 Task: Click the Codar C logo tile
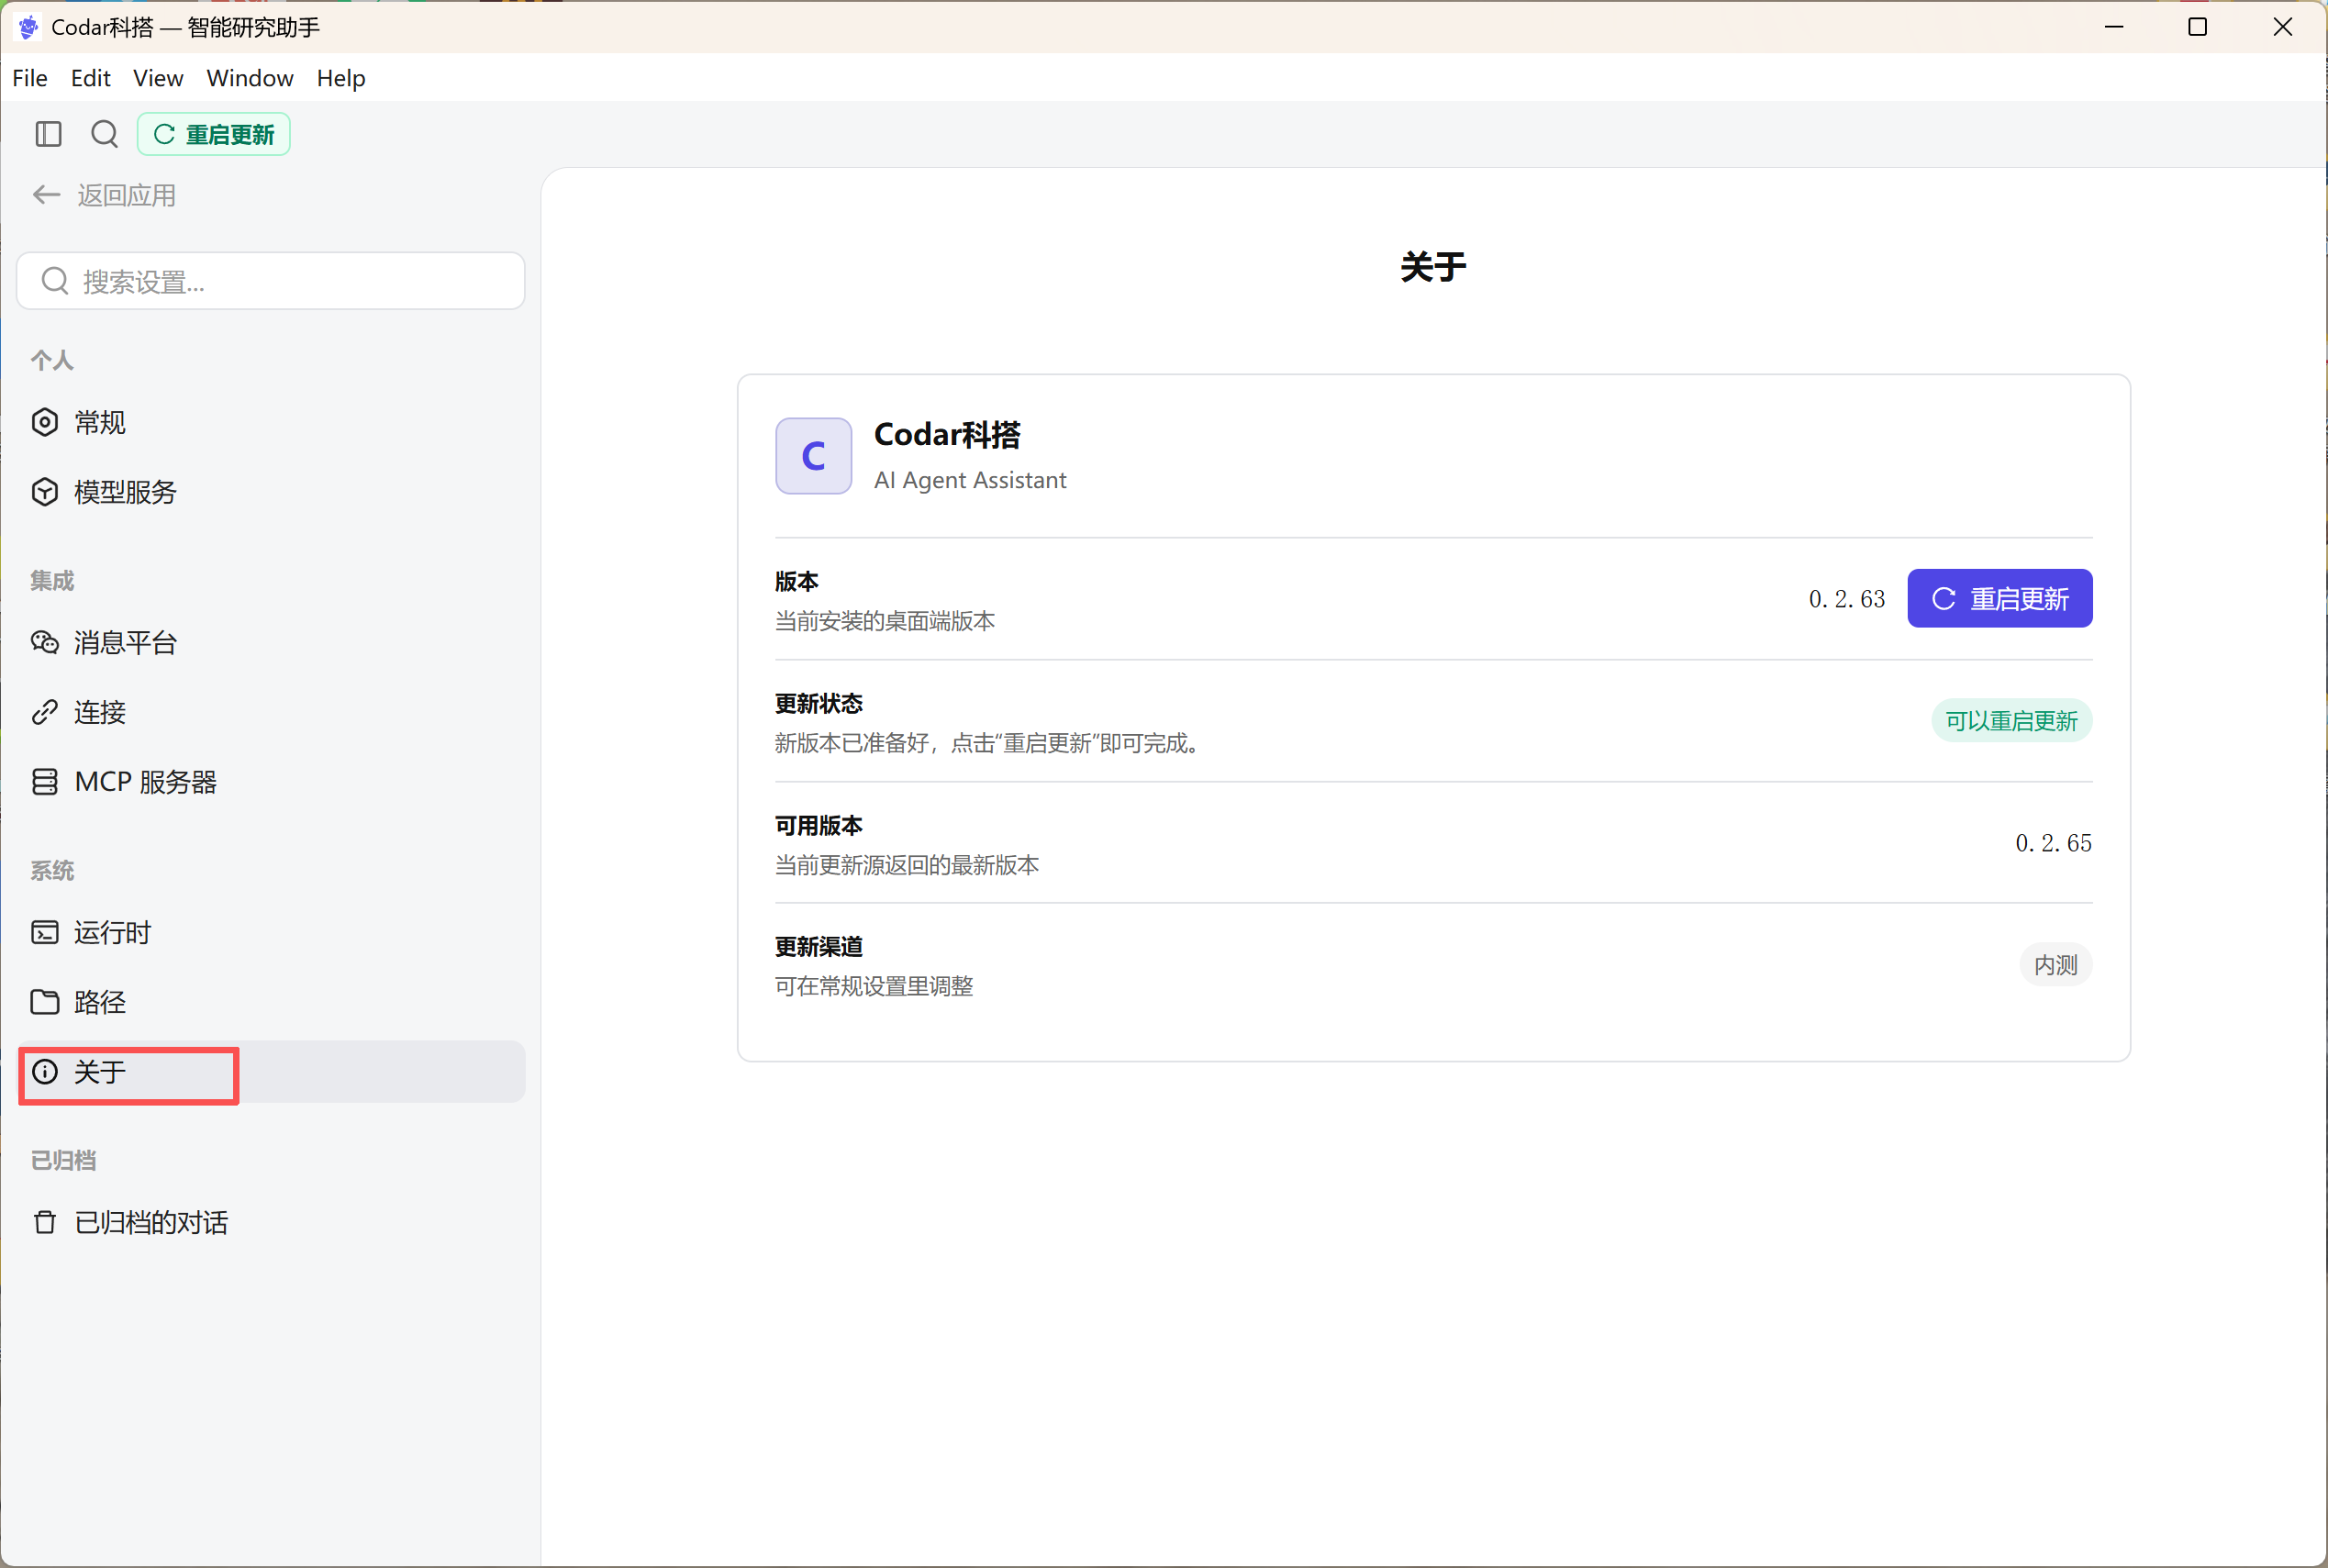pos(814,456)
